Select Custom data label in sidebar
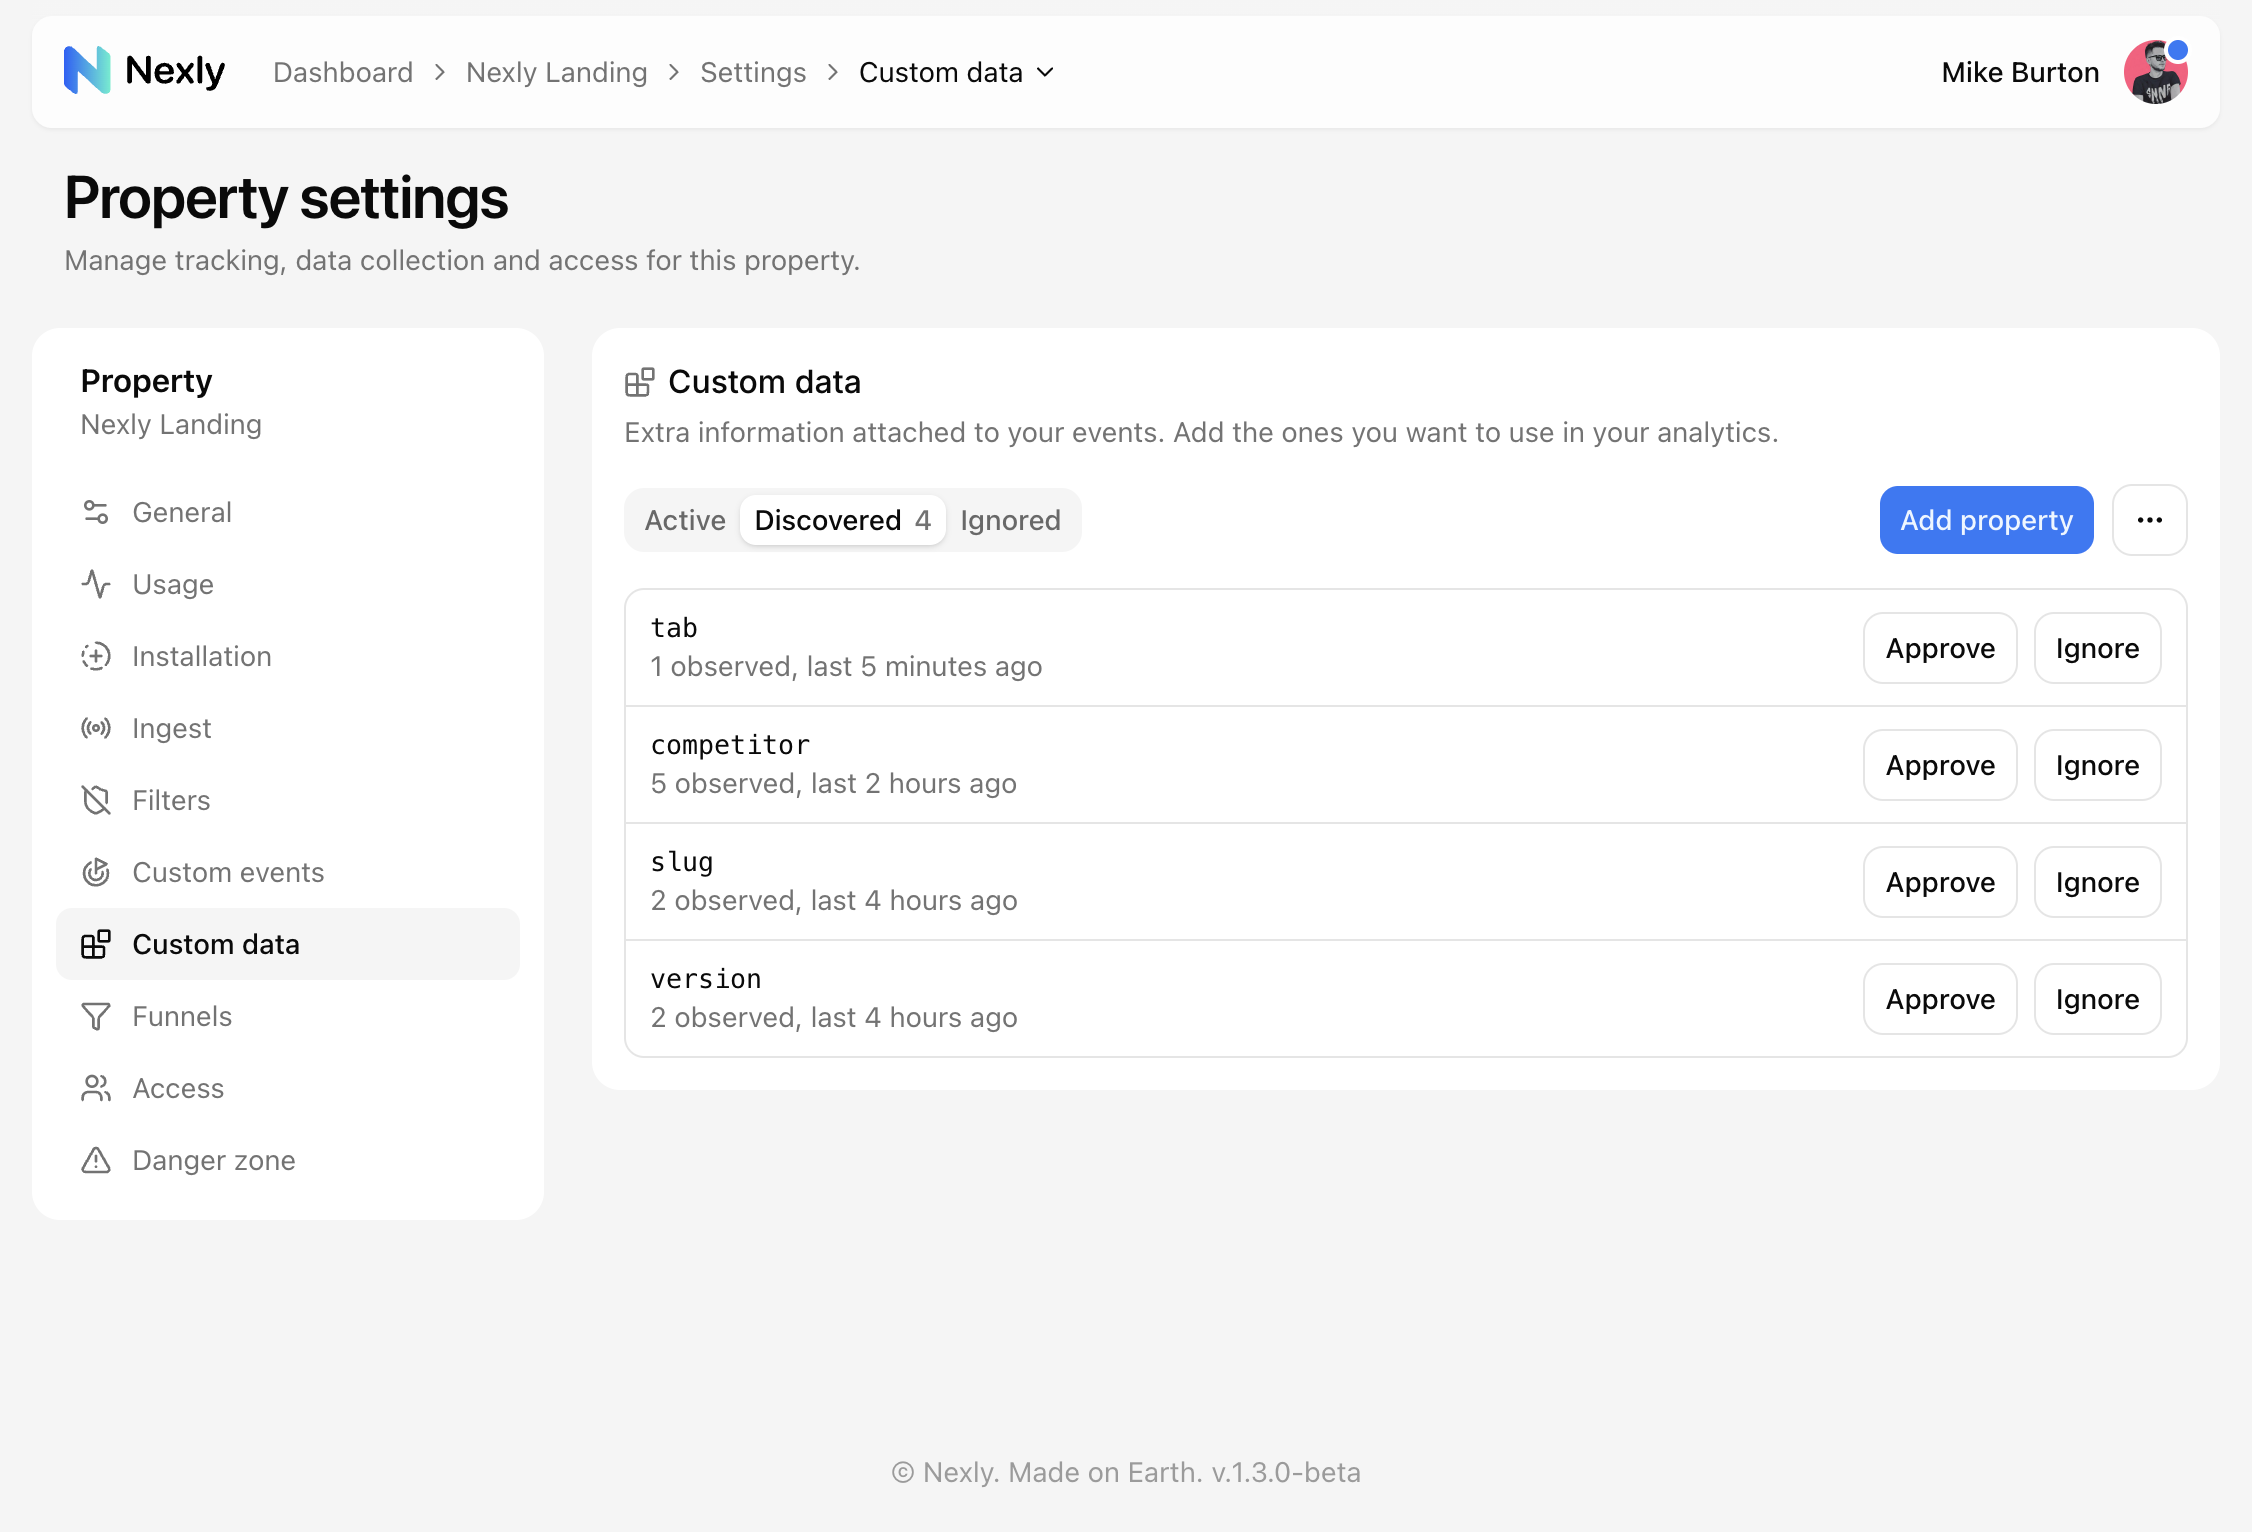 point(216,944)
